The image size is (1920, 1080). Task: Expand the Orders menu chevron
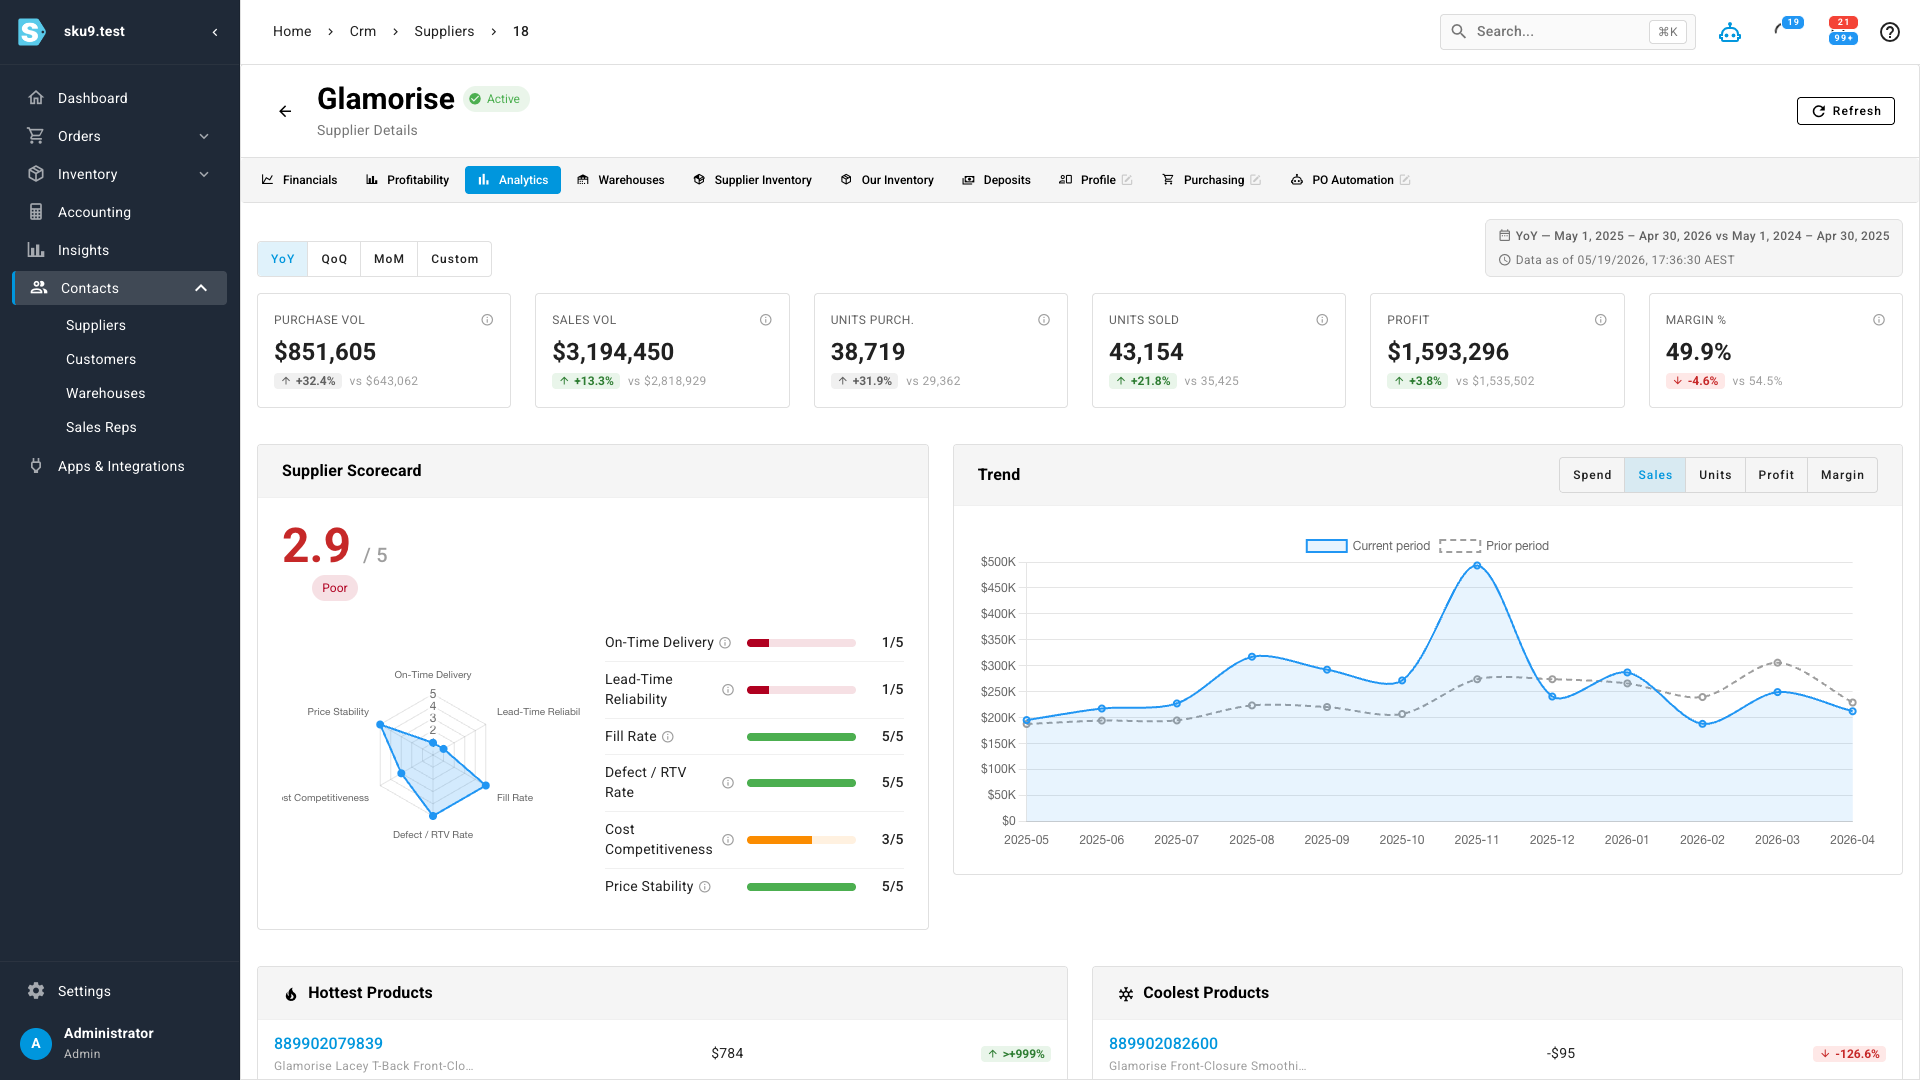(x=204, y=136)
